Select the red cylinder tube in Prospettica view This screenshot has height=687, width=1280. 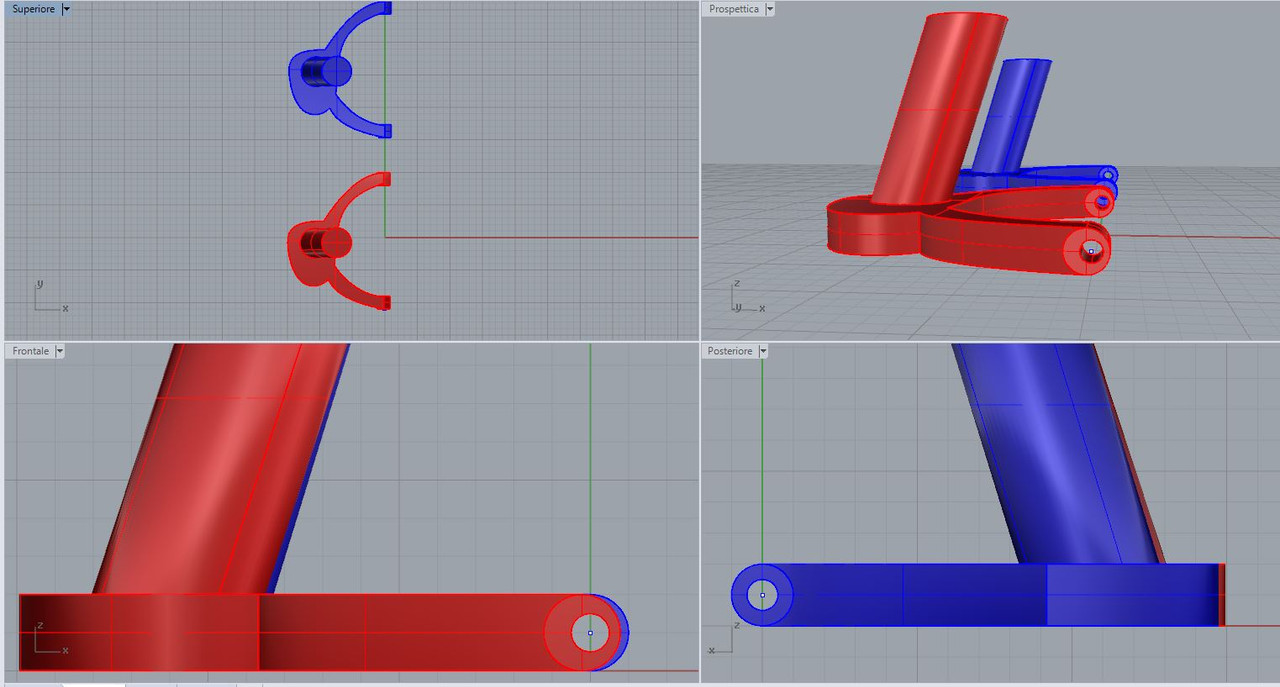940,110
